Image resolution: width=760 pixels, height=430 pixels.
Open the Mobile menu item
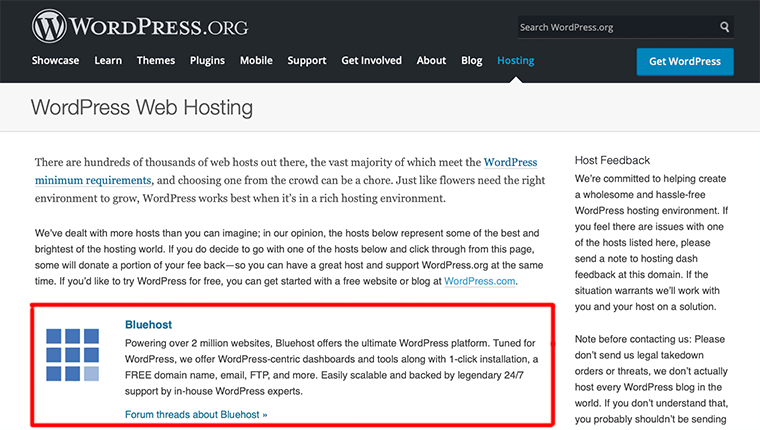tap(256, 61)
